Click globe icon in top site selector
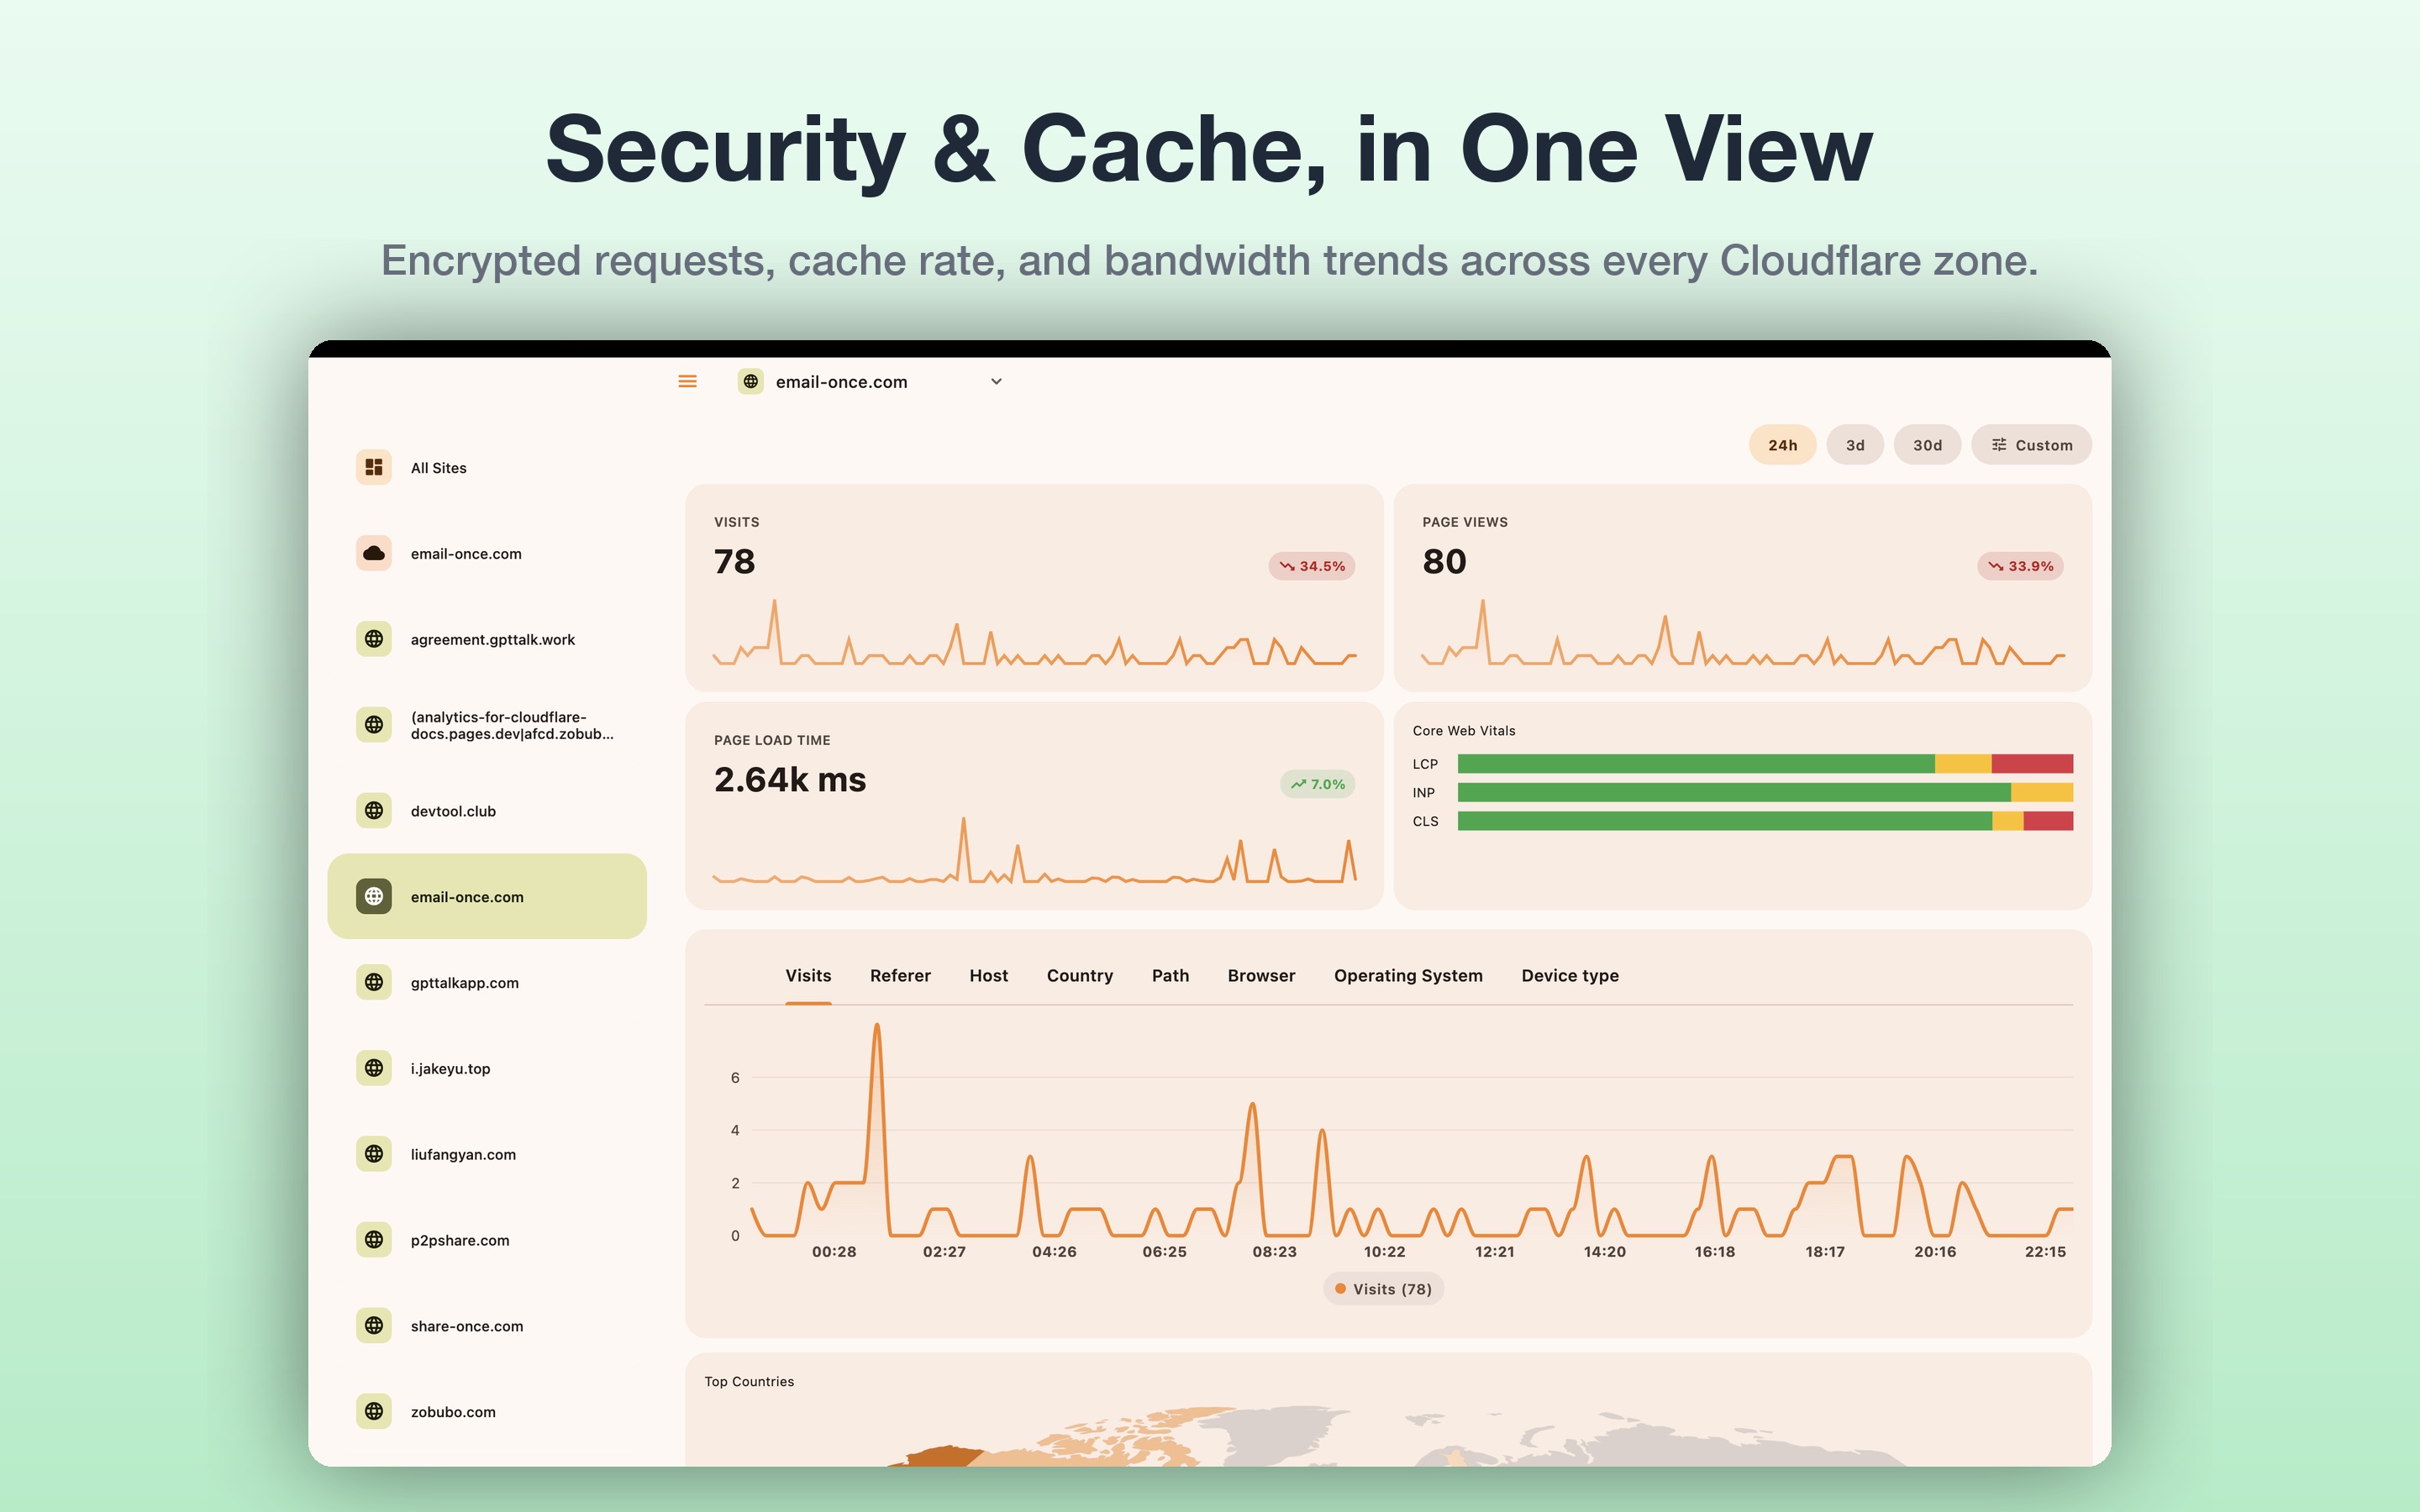The height and width of the screenshot is (1512, 2420). click(751, 381)
